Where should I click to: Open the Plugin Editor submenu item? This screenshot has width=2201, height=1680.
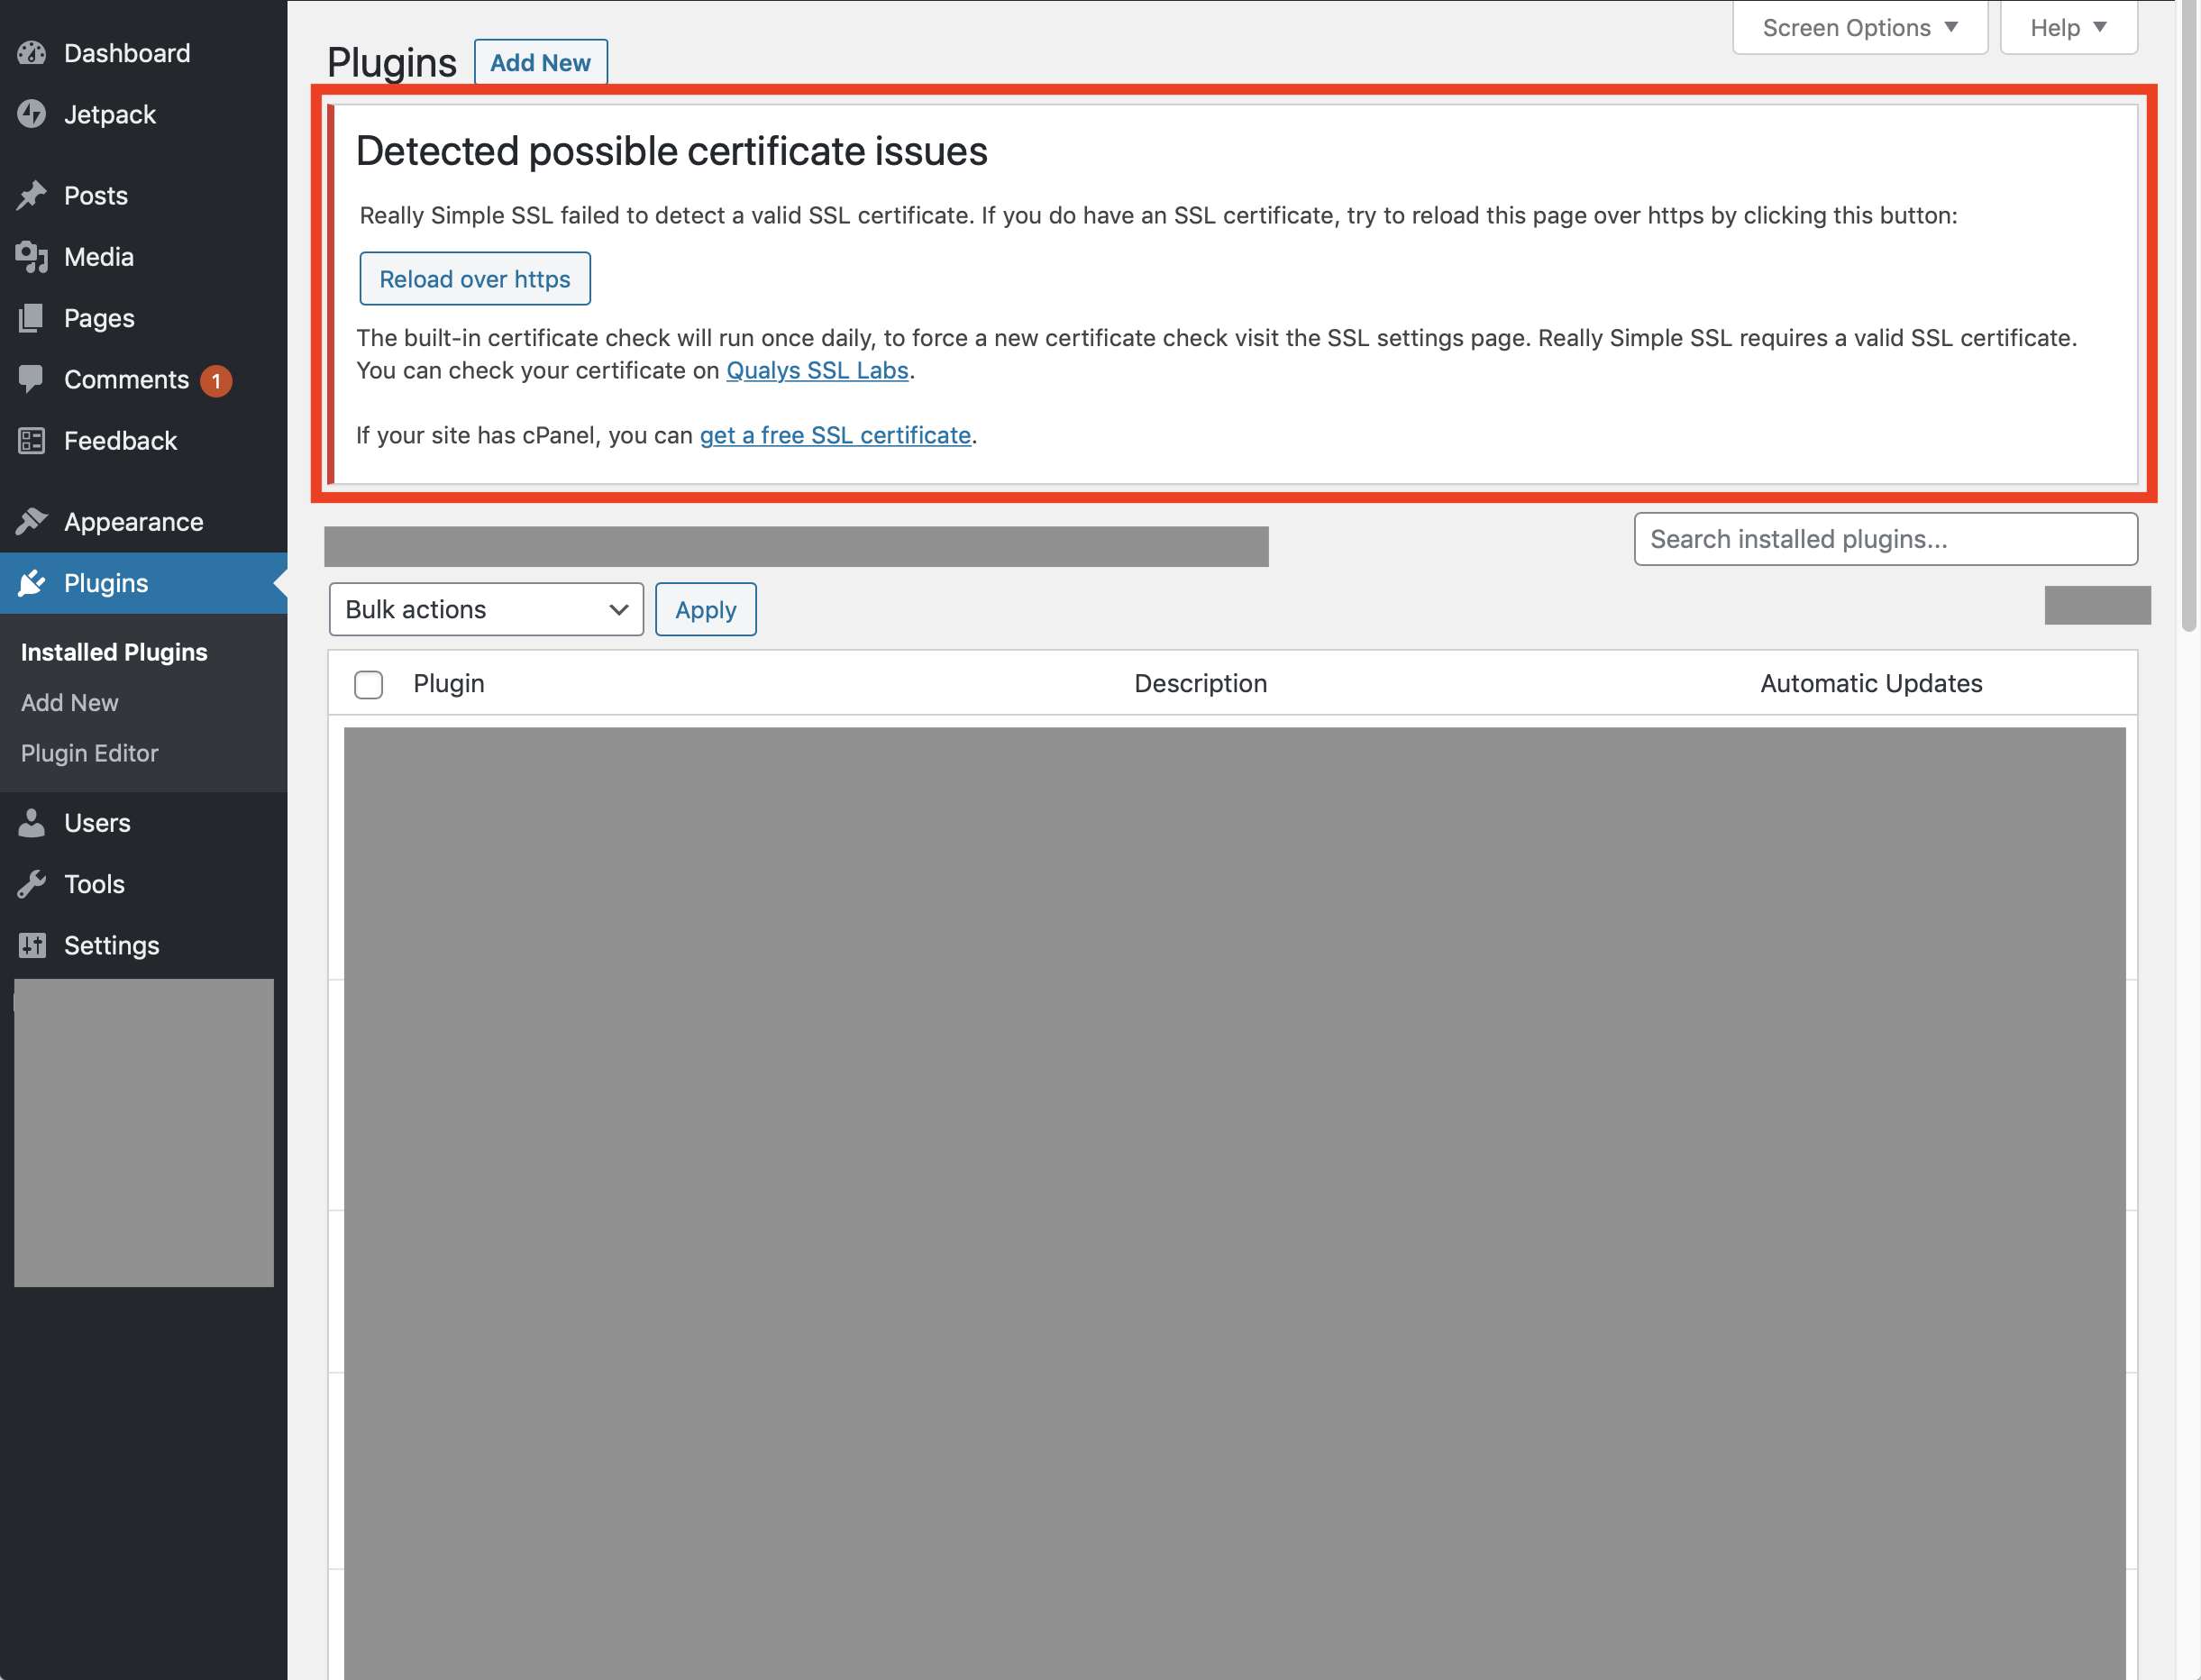pos(90,753)
